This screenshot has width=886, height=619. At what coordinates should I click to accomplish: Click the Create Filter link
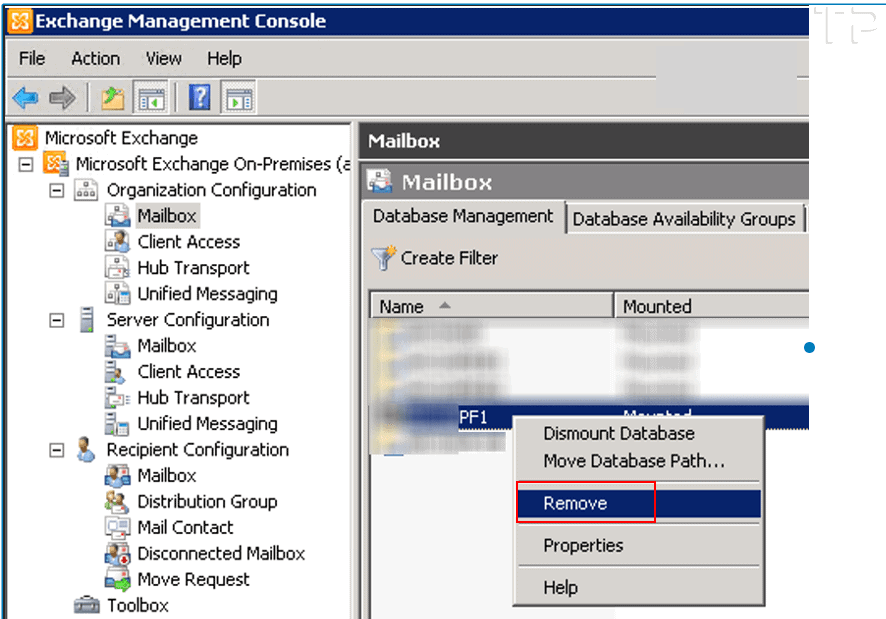click(449, 258)
